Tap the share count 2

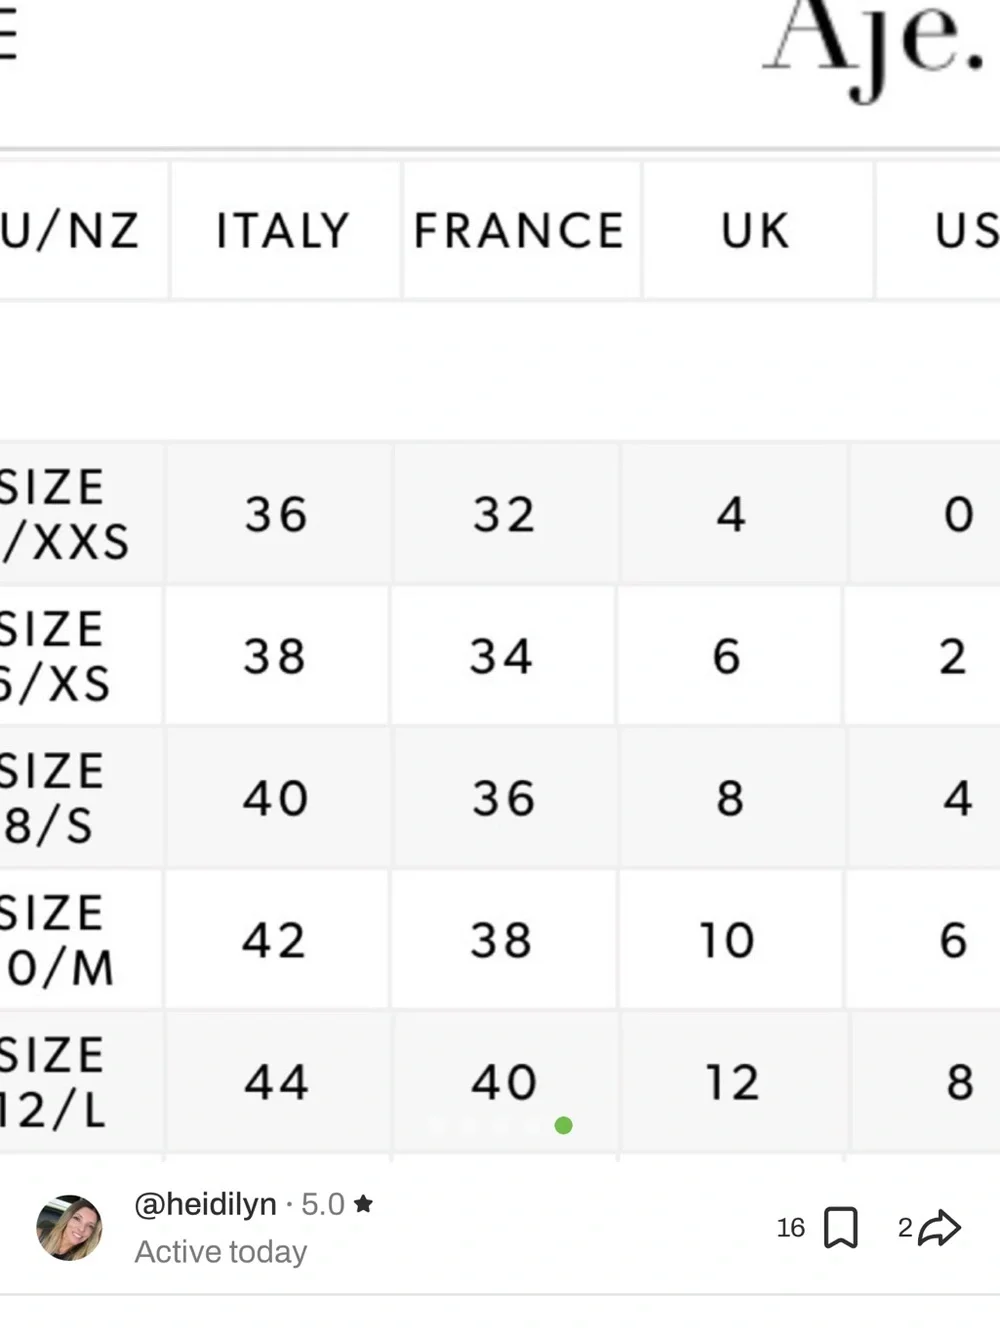[905, 1228]
